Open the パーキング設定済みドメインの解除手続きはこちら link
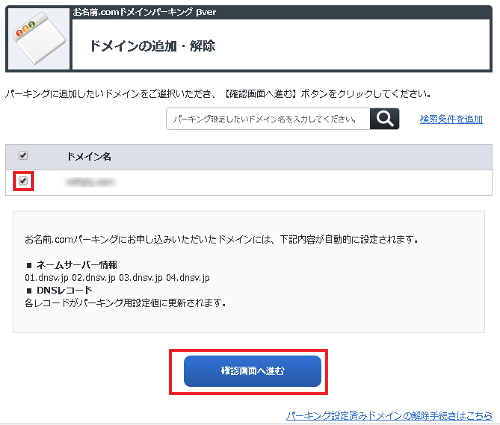 [389, 416]
